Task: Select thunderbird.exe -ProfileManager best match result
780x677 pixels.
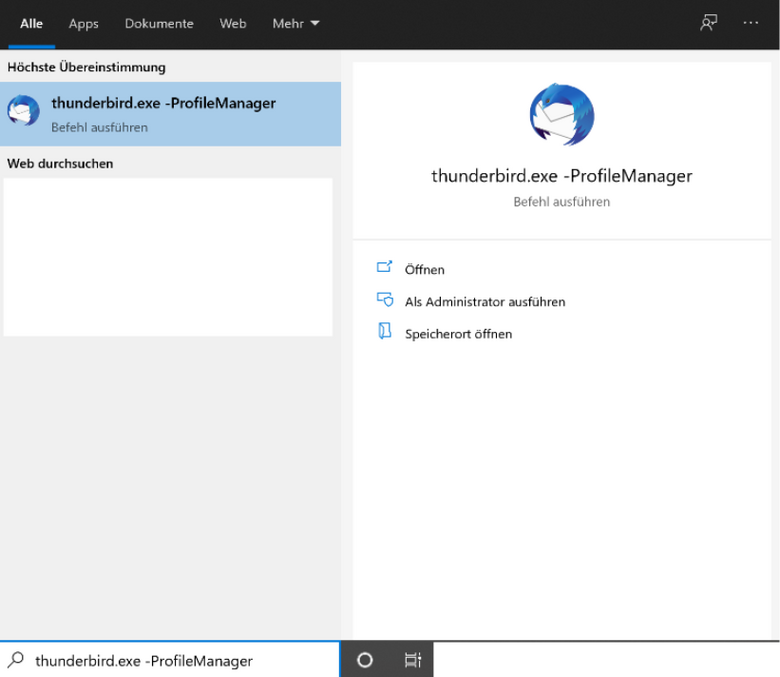Action: [170, 114]
